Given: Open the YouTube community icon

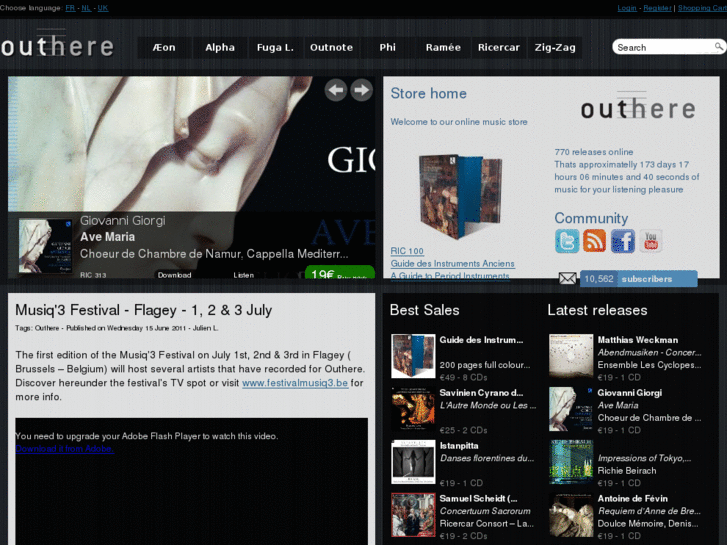Looking at the screenshot, I should (650, 241).
